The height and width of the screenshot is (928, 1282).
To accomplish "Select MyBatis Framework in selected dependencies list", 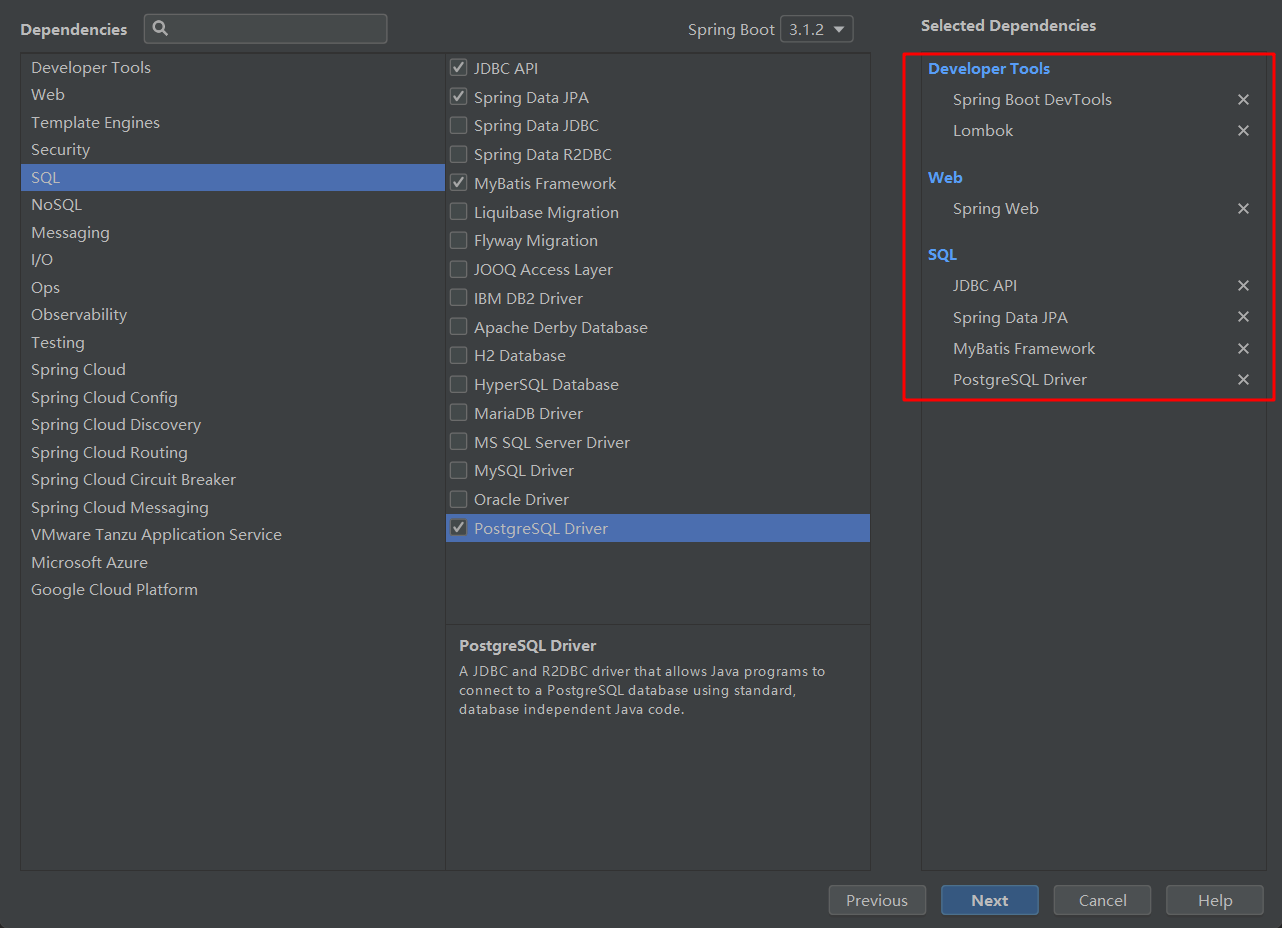I will (1024, 349).
